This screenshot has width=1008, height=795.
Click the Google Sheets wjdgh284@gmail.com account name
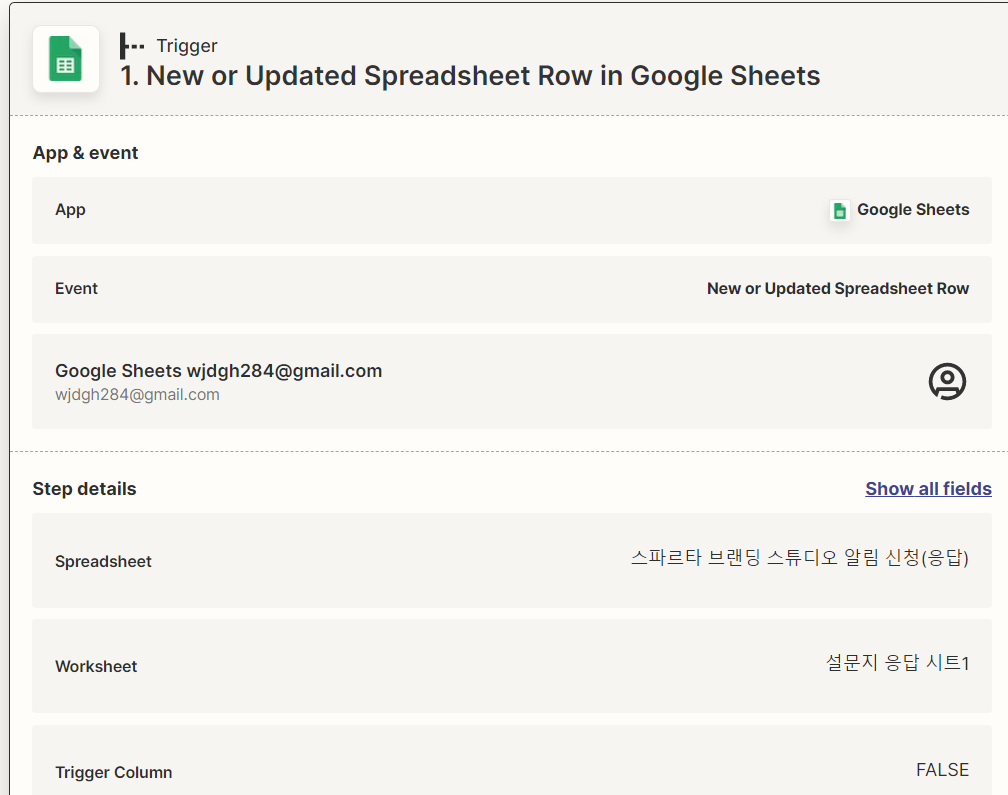219,371
